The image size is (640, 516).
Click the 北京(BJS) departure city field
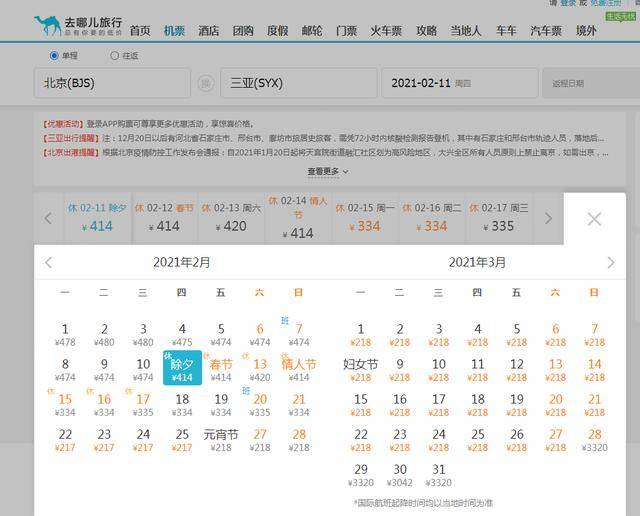click(112, 83)
